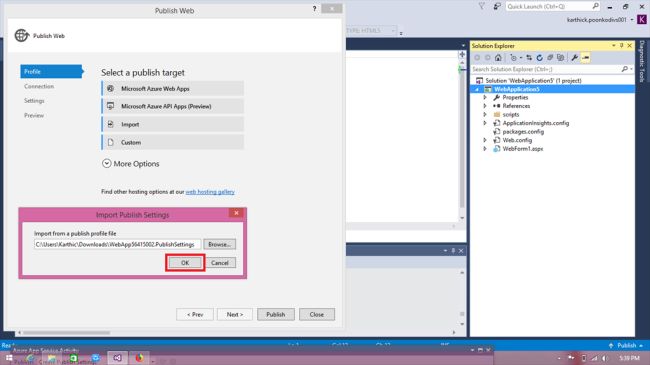The width and height of the screenshot is (650, 365).
Task: Switch to the Settings step
Action: click(34, 101)
